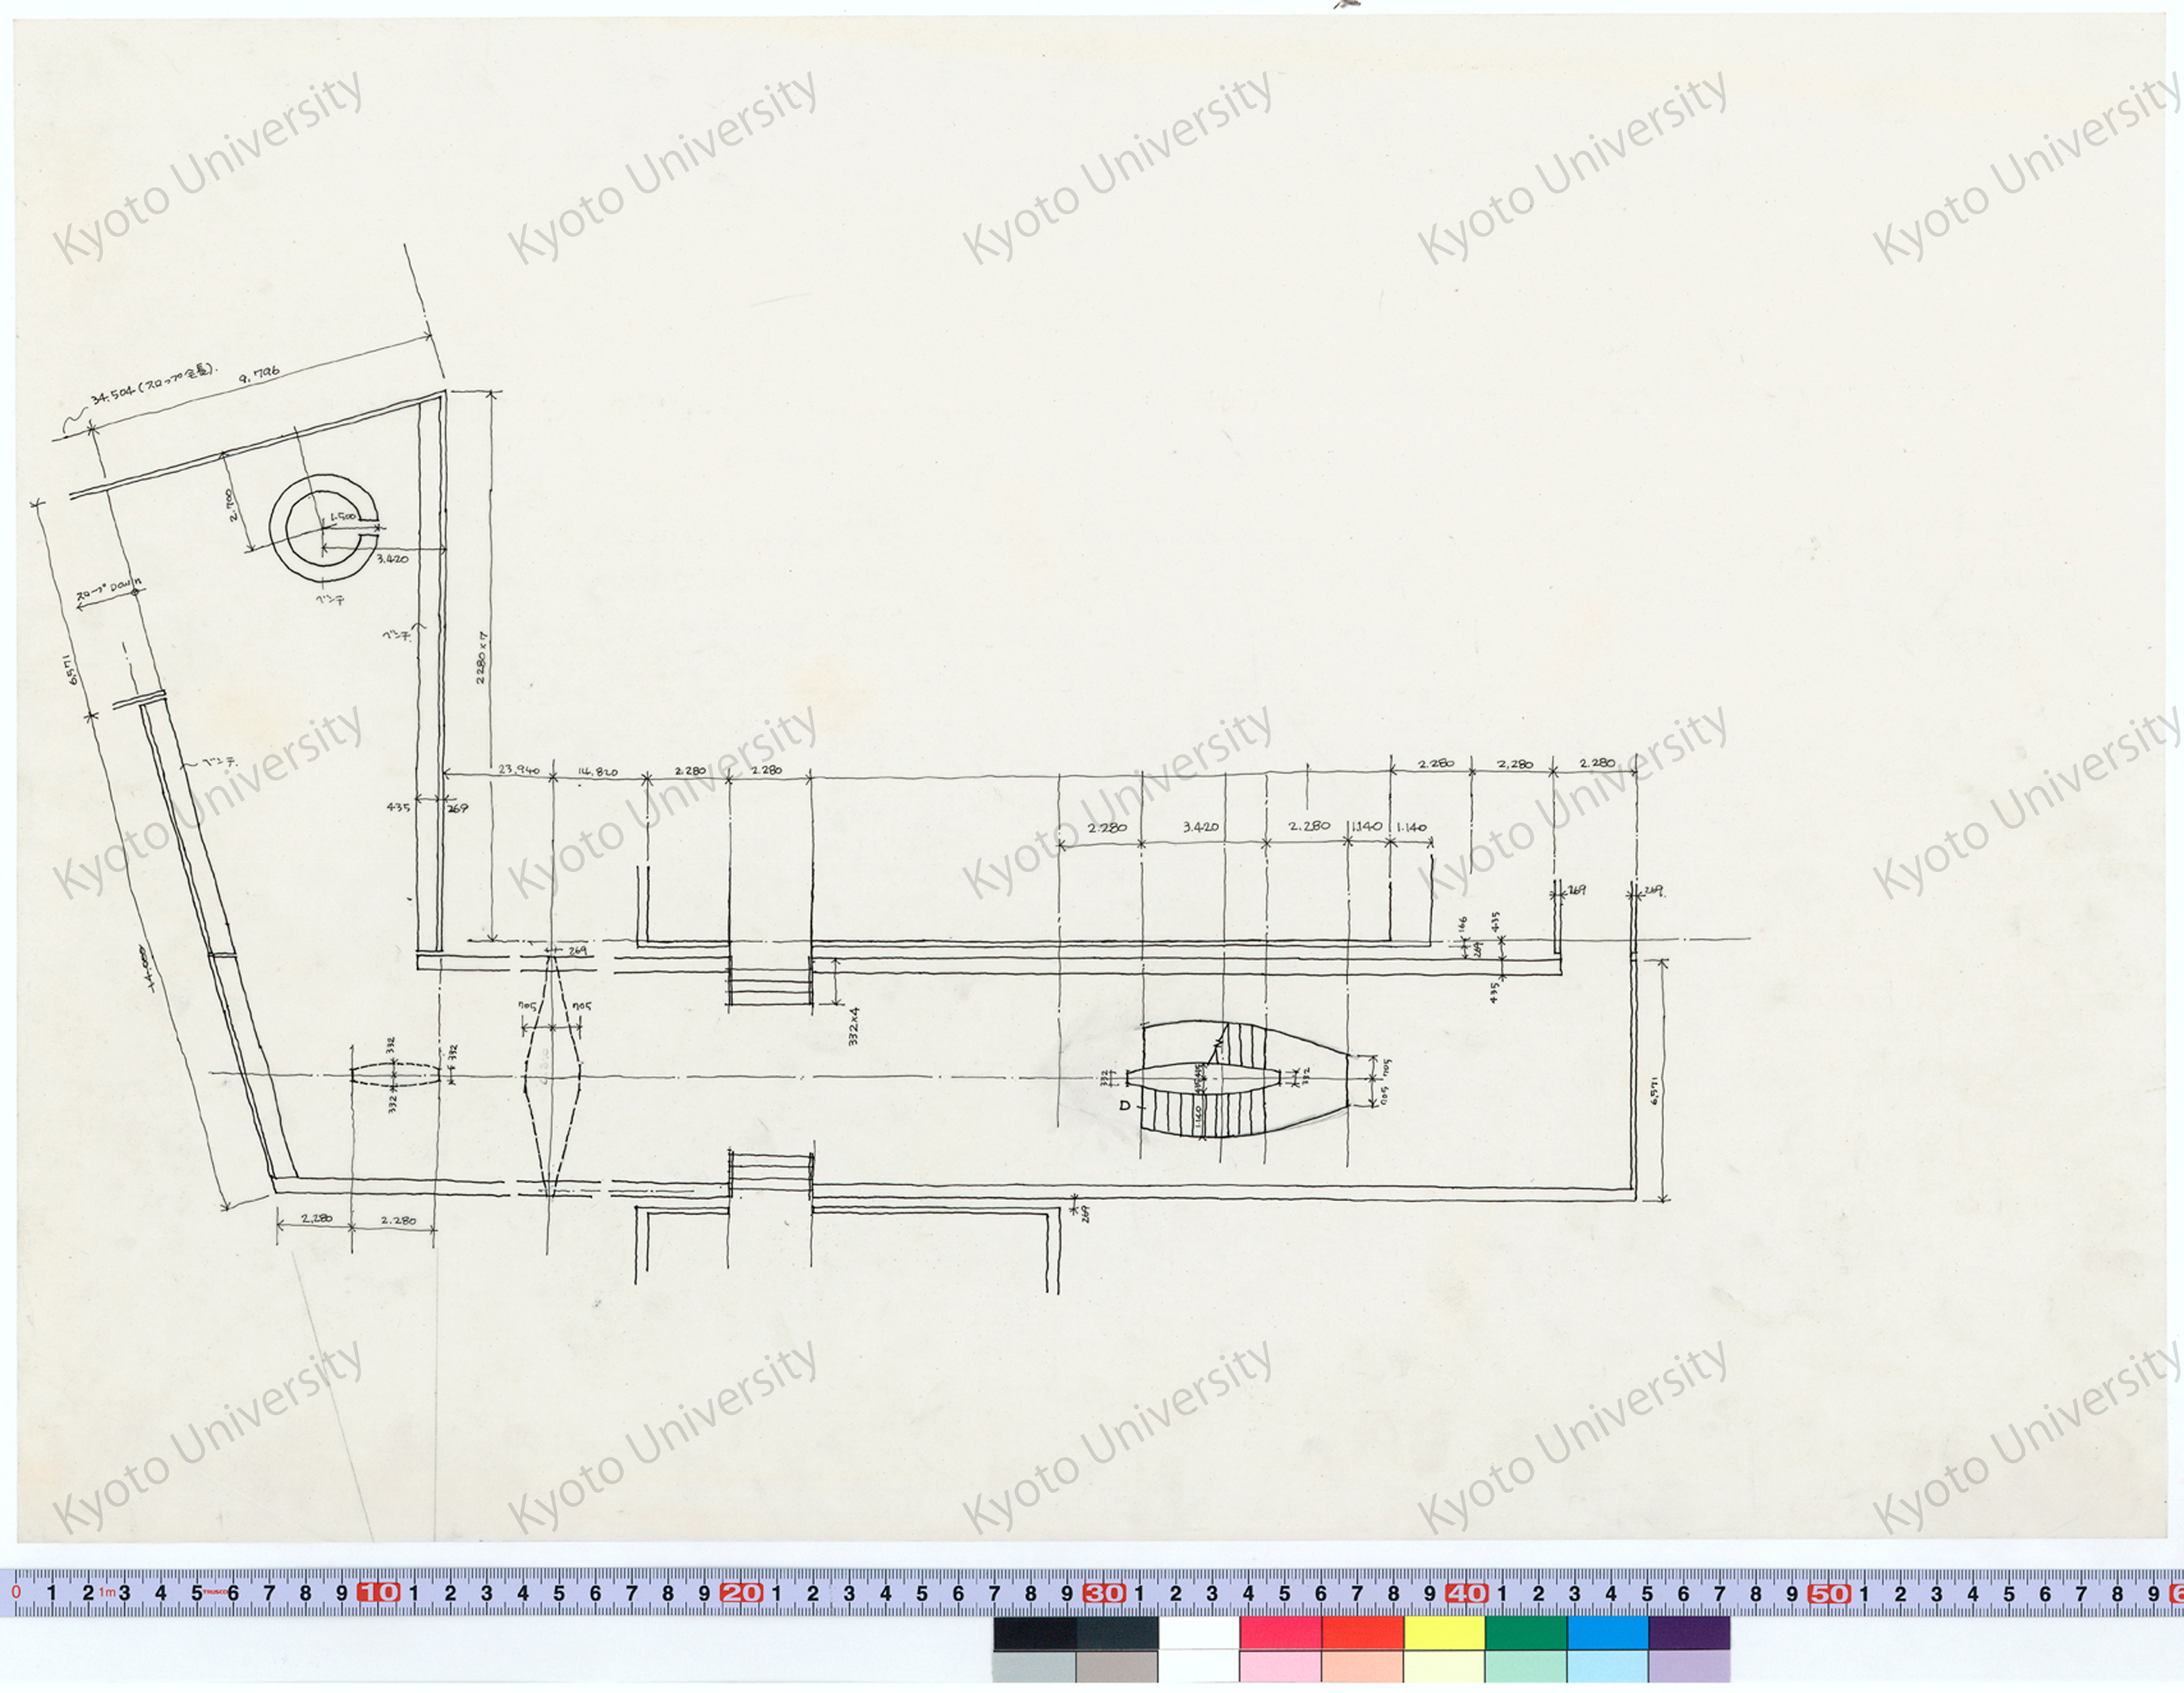Click the 9.796 dimension label
The height and width of the screenshot is (1693, 2184).
point(259,375)
